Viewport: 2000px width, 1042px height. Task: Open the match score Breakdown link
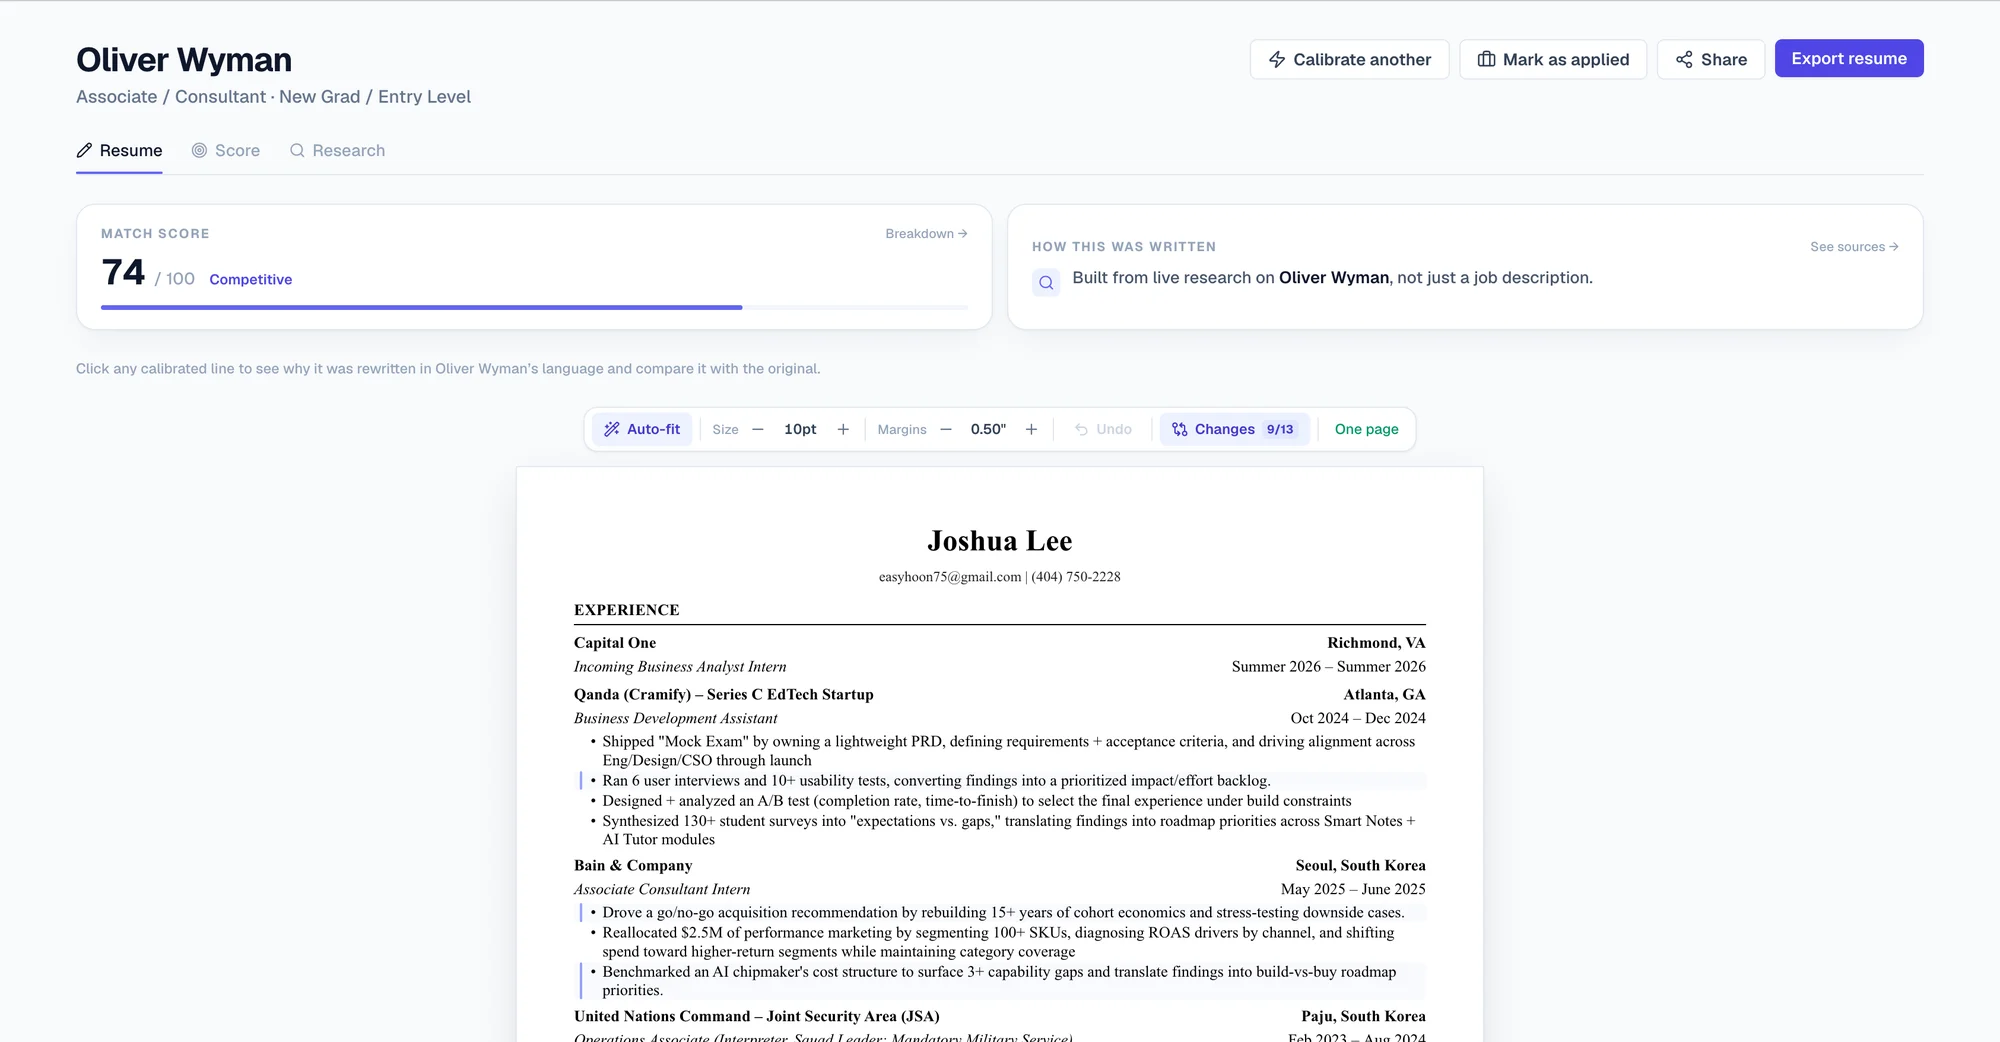click(x=926, y=233)
